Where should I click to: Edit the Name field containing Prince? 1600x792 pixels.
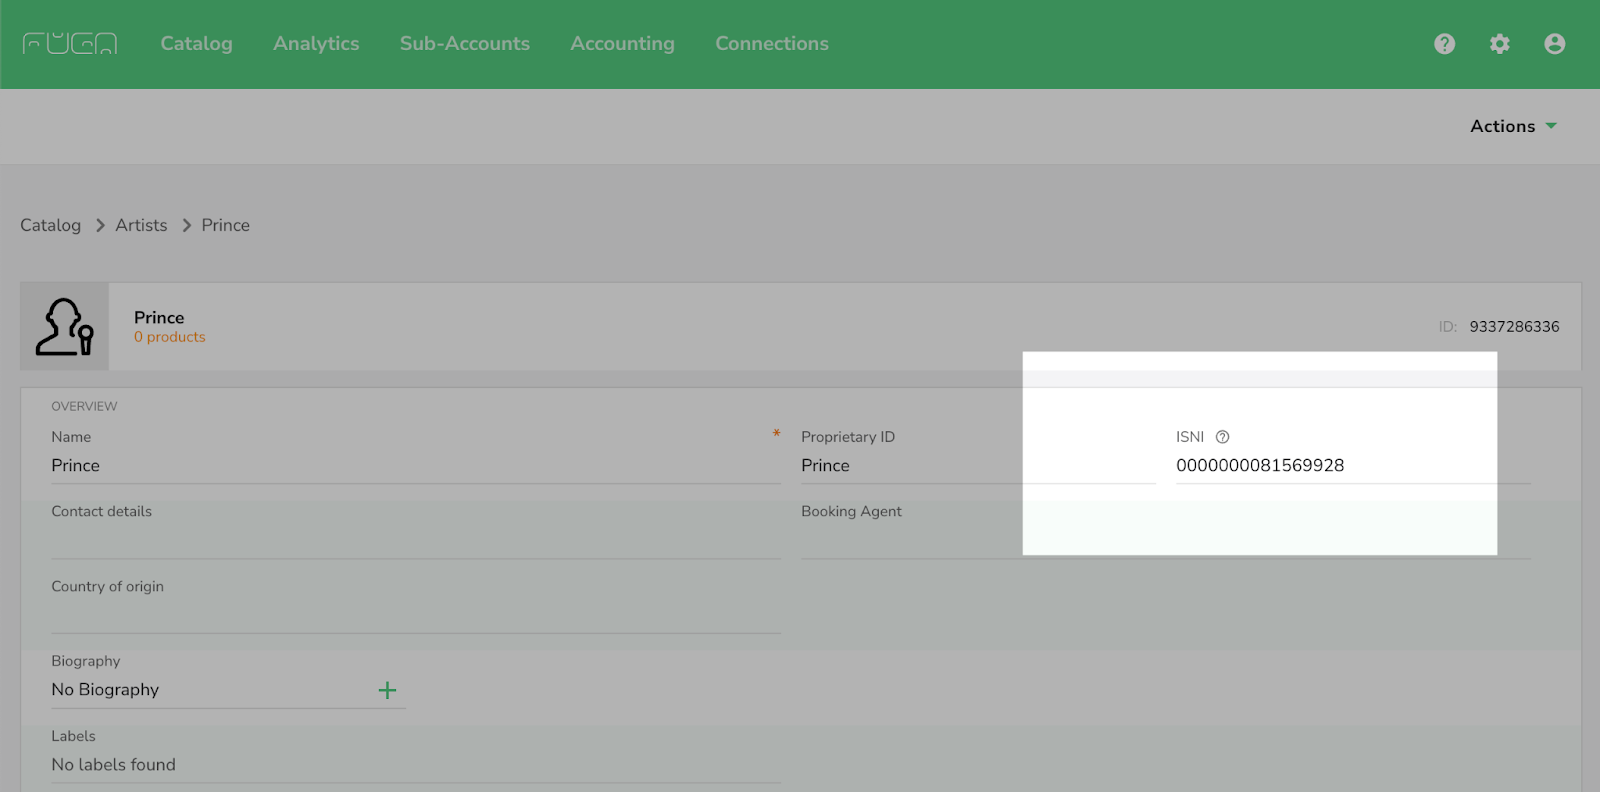coord(416,466)
